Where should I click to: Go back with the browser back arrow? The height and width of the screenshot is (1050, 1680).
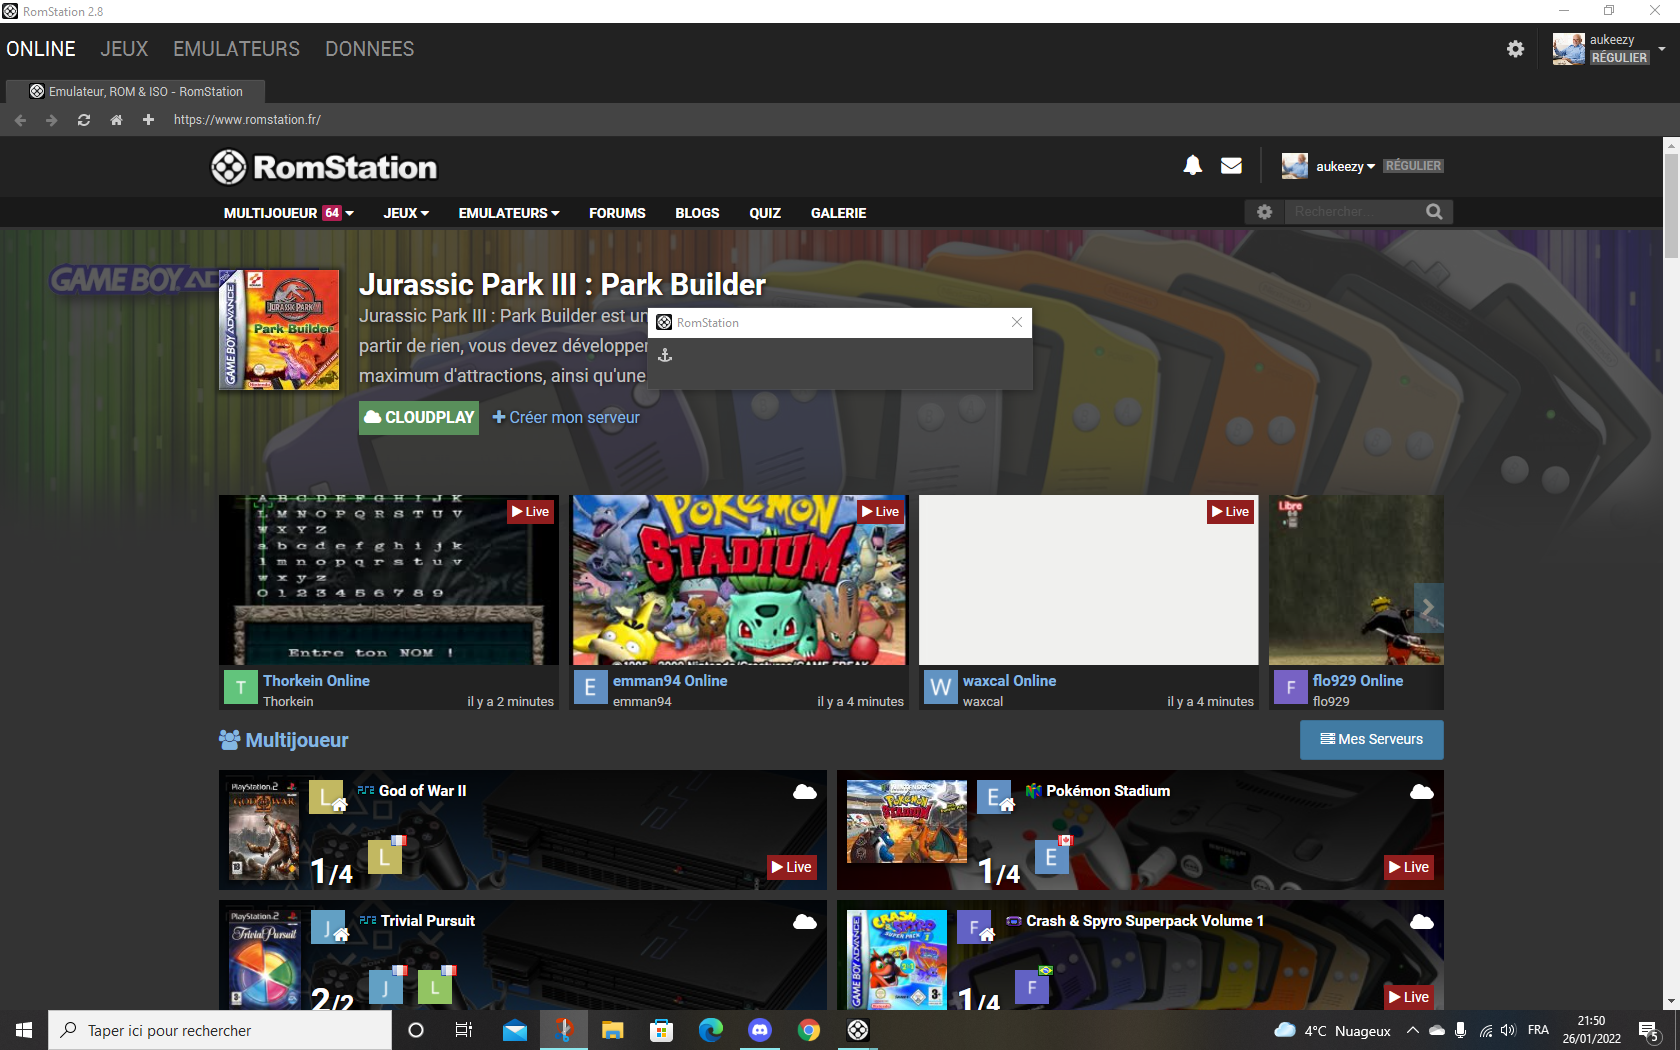pos(20,120)
